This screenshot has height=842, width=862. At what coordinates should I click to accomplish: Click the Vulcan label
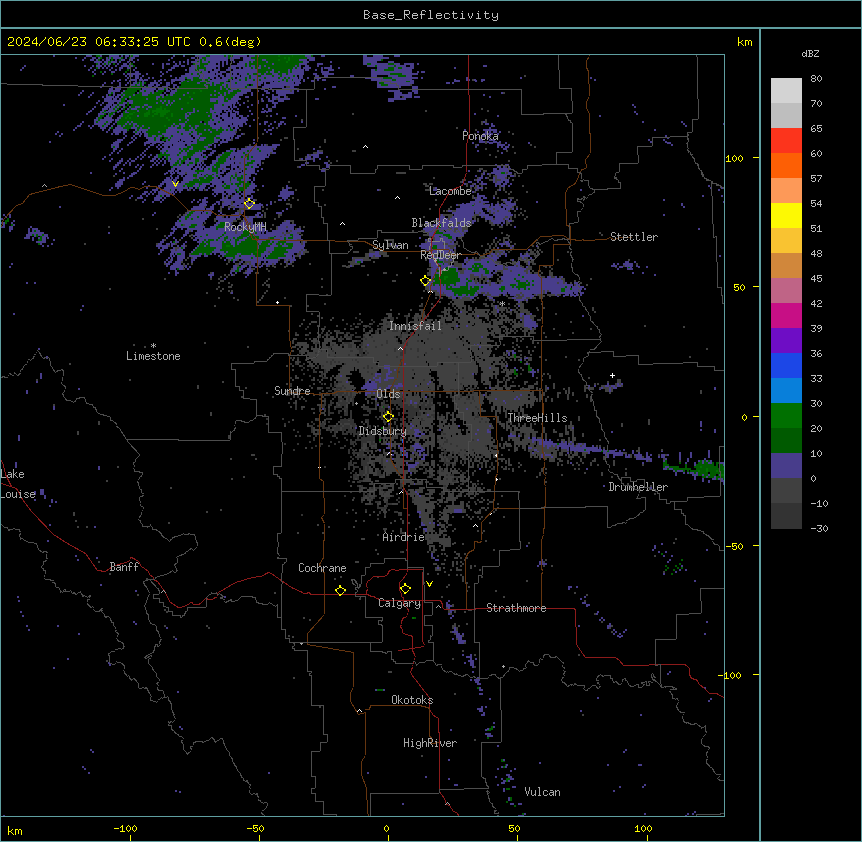click(x=543, y=792)
